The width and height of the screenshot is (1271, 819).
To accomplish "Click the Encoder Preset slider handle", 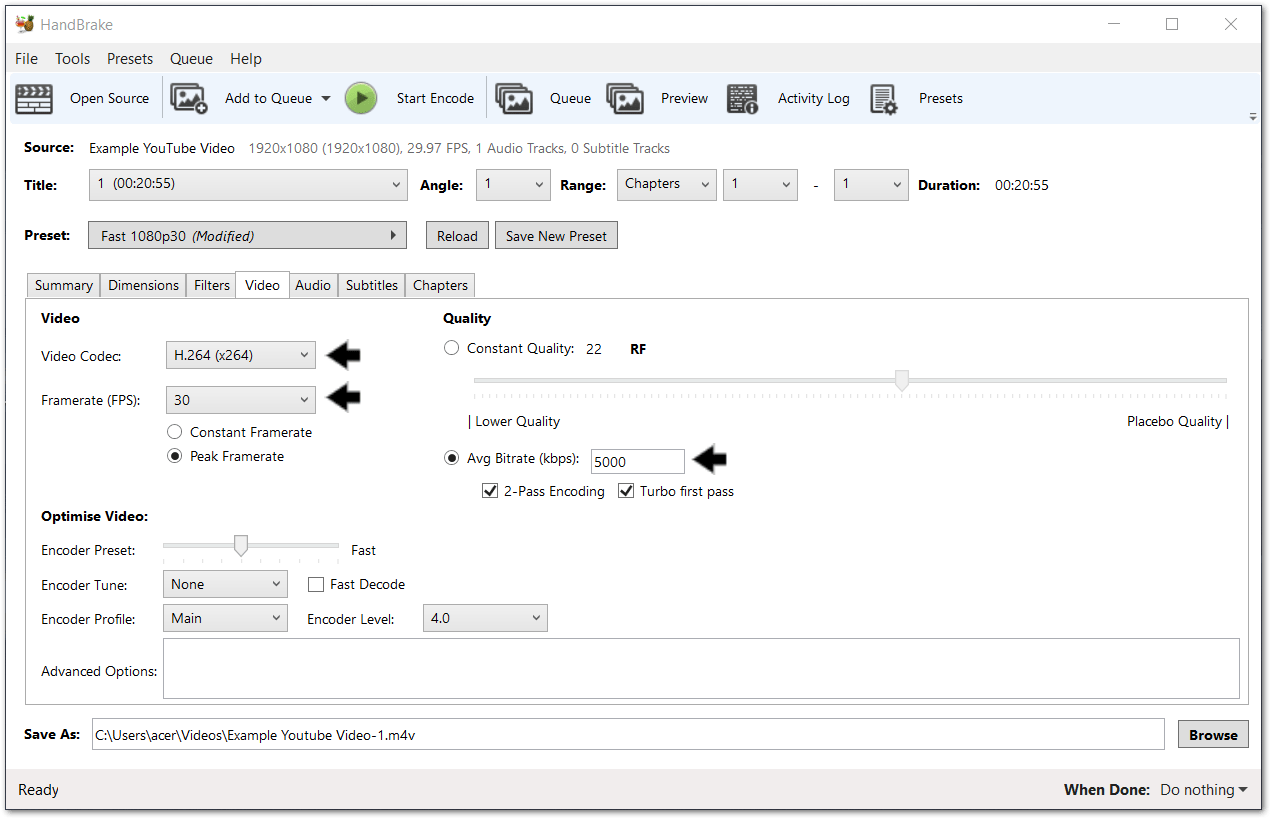I will coord(241,545).
